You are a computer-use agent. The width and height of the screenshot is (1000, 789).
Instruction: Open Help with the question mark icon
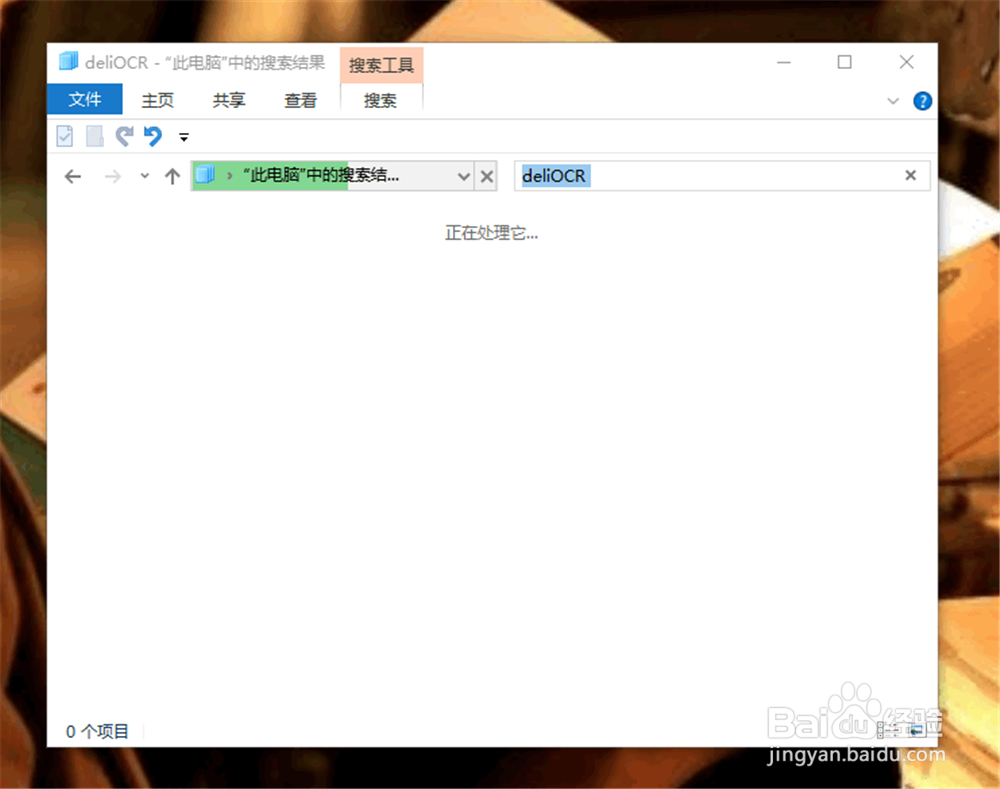click(x=922, y=101)
